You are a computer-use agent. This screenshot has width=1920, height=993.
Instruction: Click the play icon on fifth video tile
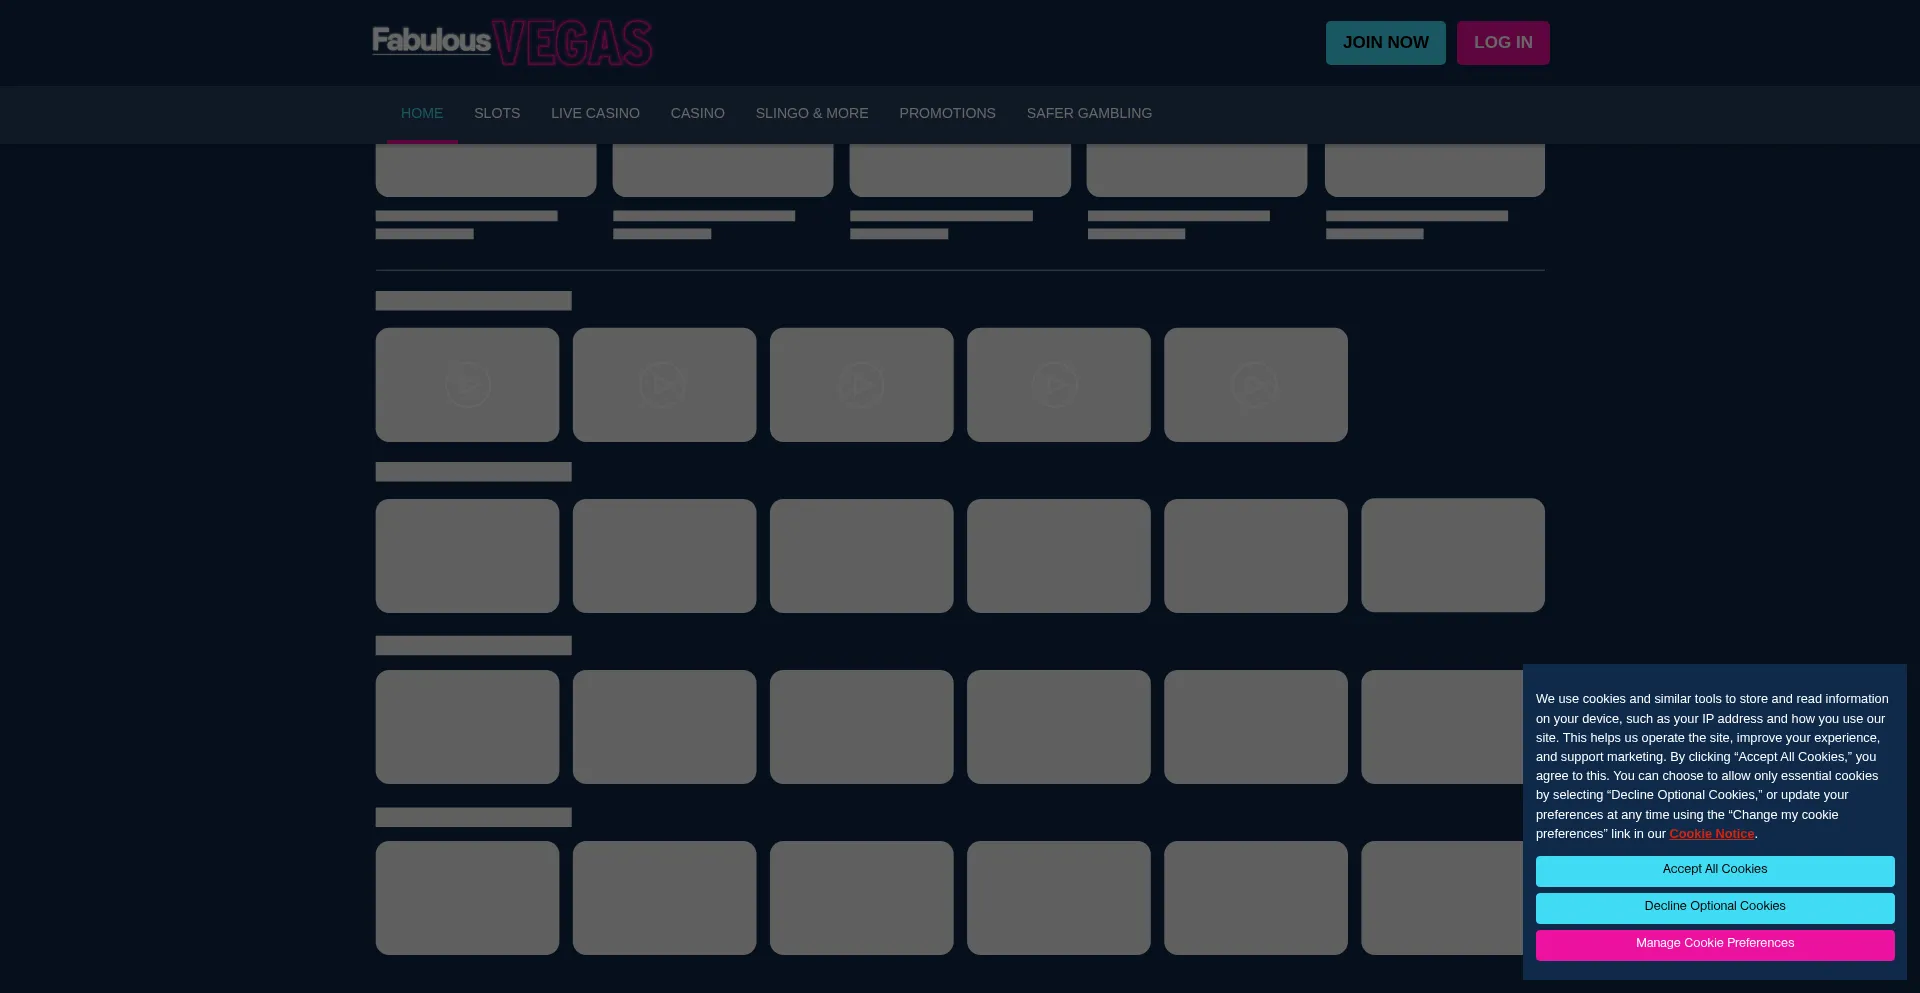[x=1255, y=385]
